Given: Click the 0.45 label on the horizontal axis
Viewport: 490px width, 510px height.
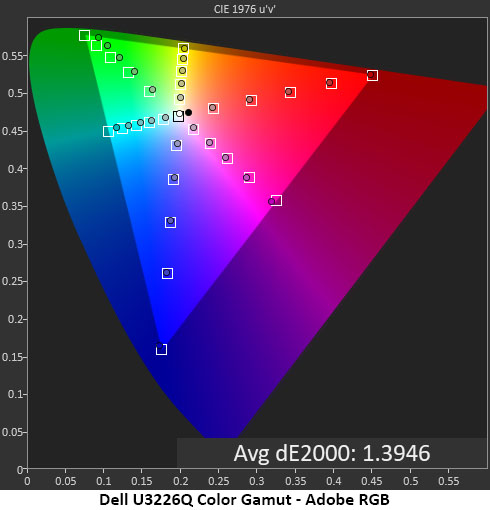Looking at the screenshot, I should coord(372,481).
